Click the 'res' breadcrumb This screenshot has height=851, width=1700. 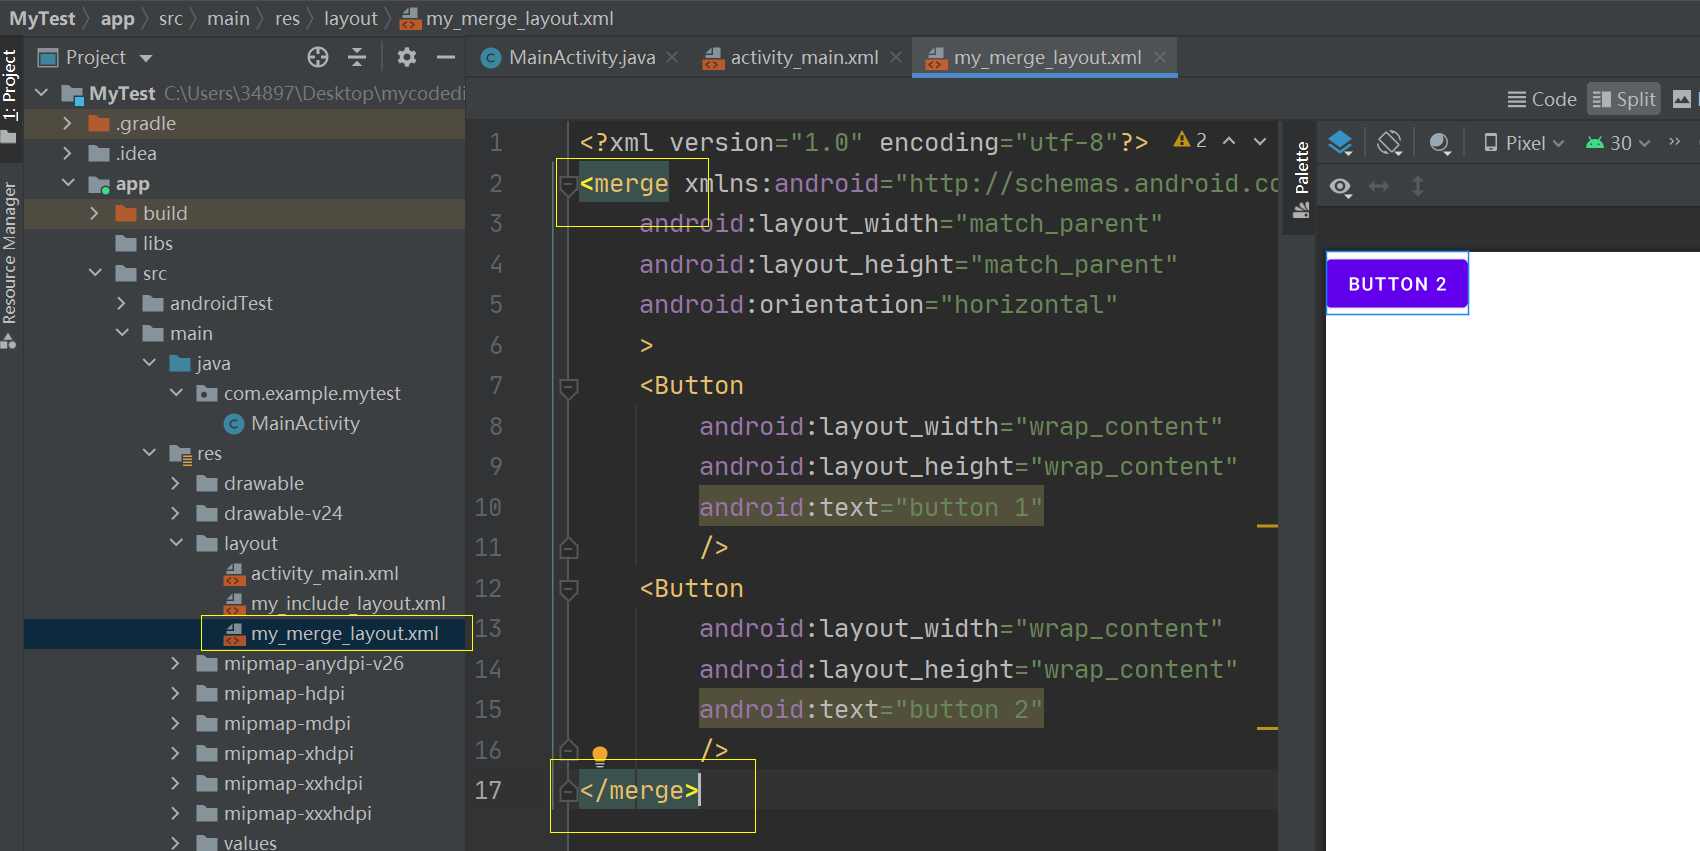(287, 18)
